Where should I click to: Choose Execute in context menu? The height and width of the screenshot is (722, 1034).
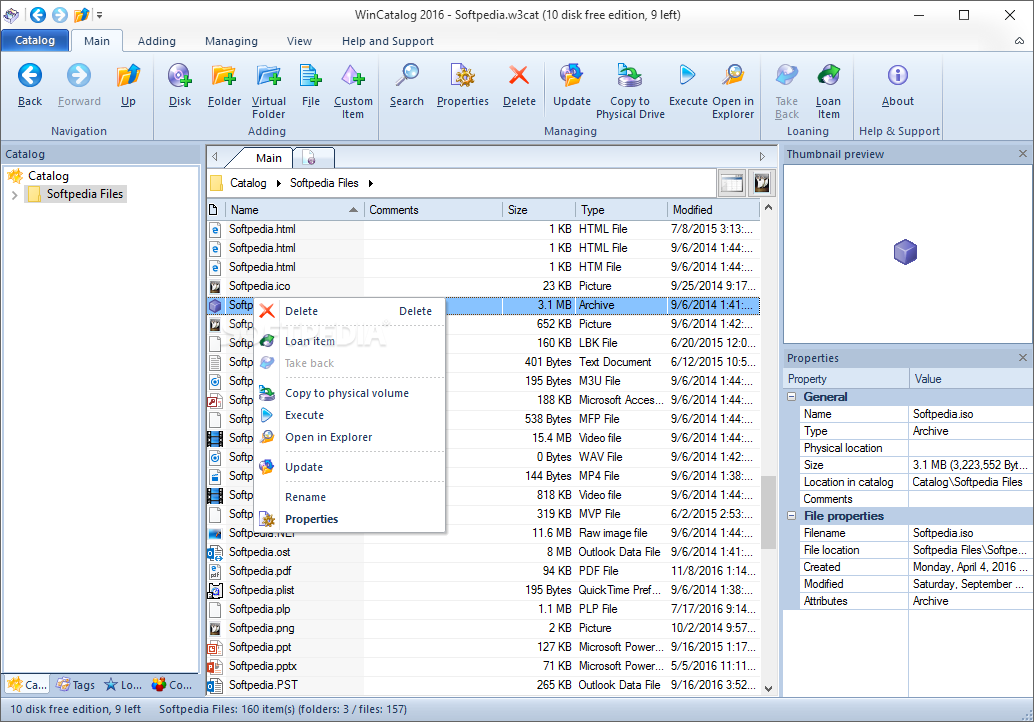[x=350, y=415]
